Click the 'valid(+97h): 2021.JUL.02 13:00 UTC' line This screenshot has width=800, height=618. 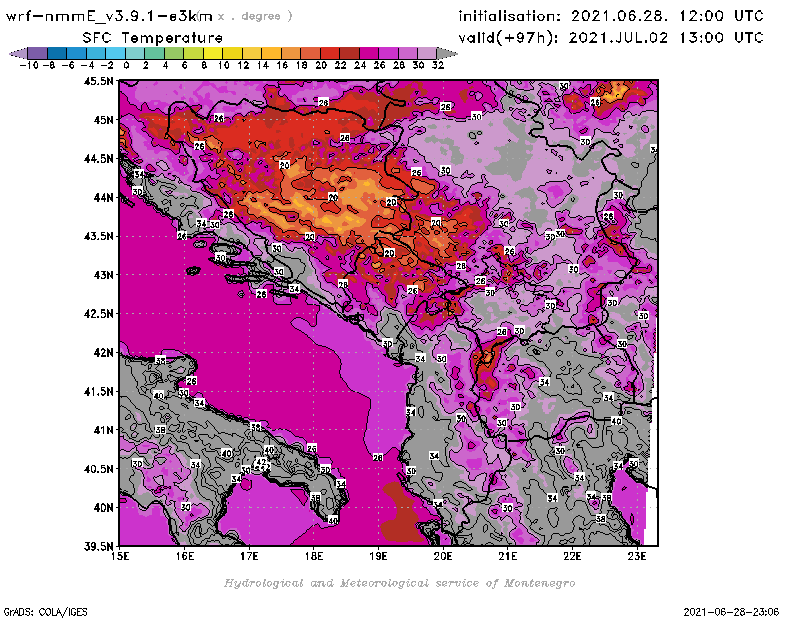[x=611, y=38]
